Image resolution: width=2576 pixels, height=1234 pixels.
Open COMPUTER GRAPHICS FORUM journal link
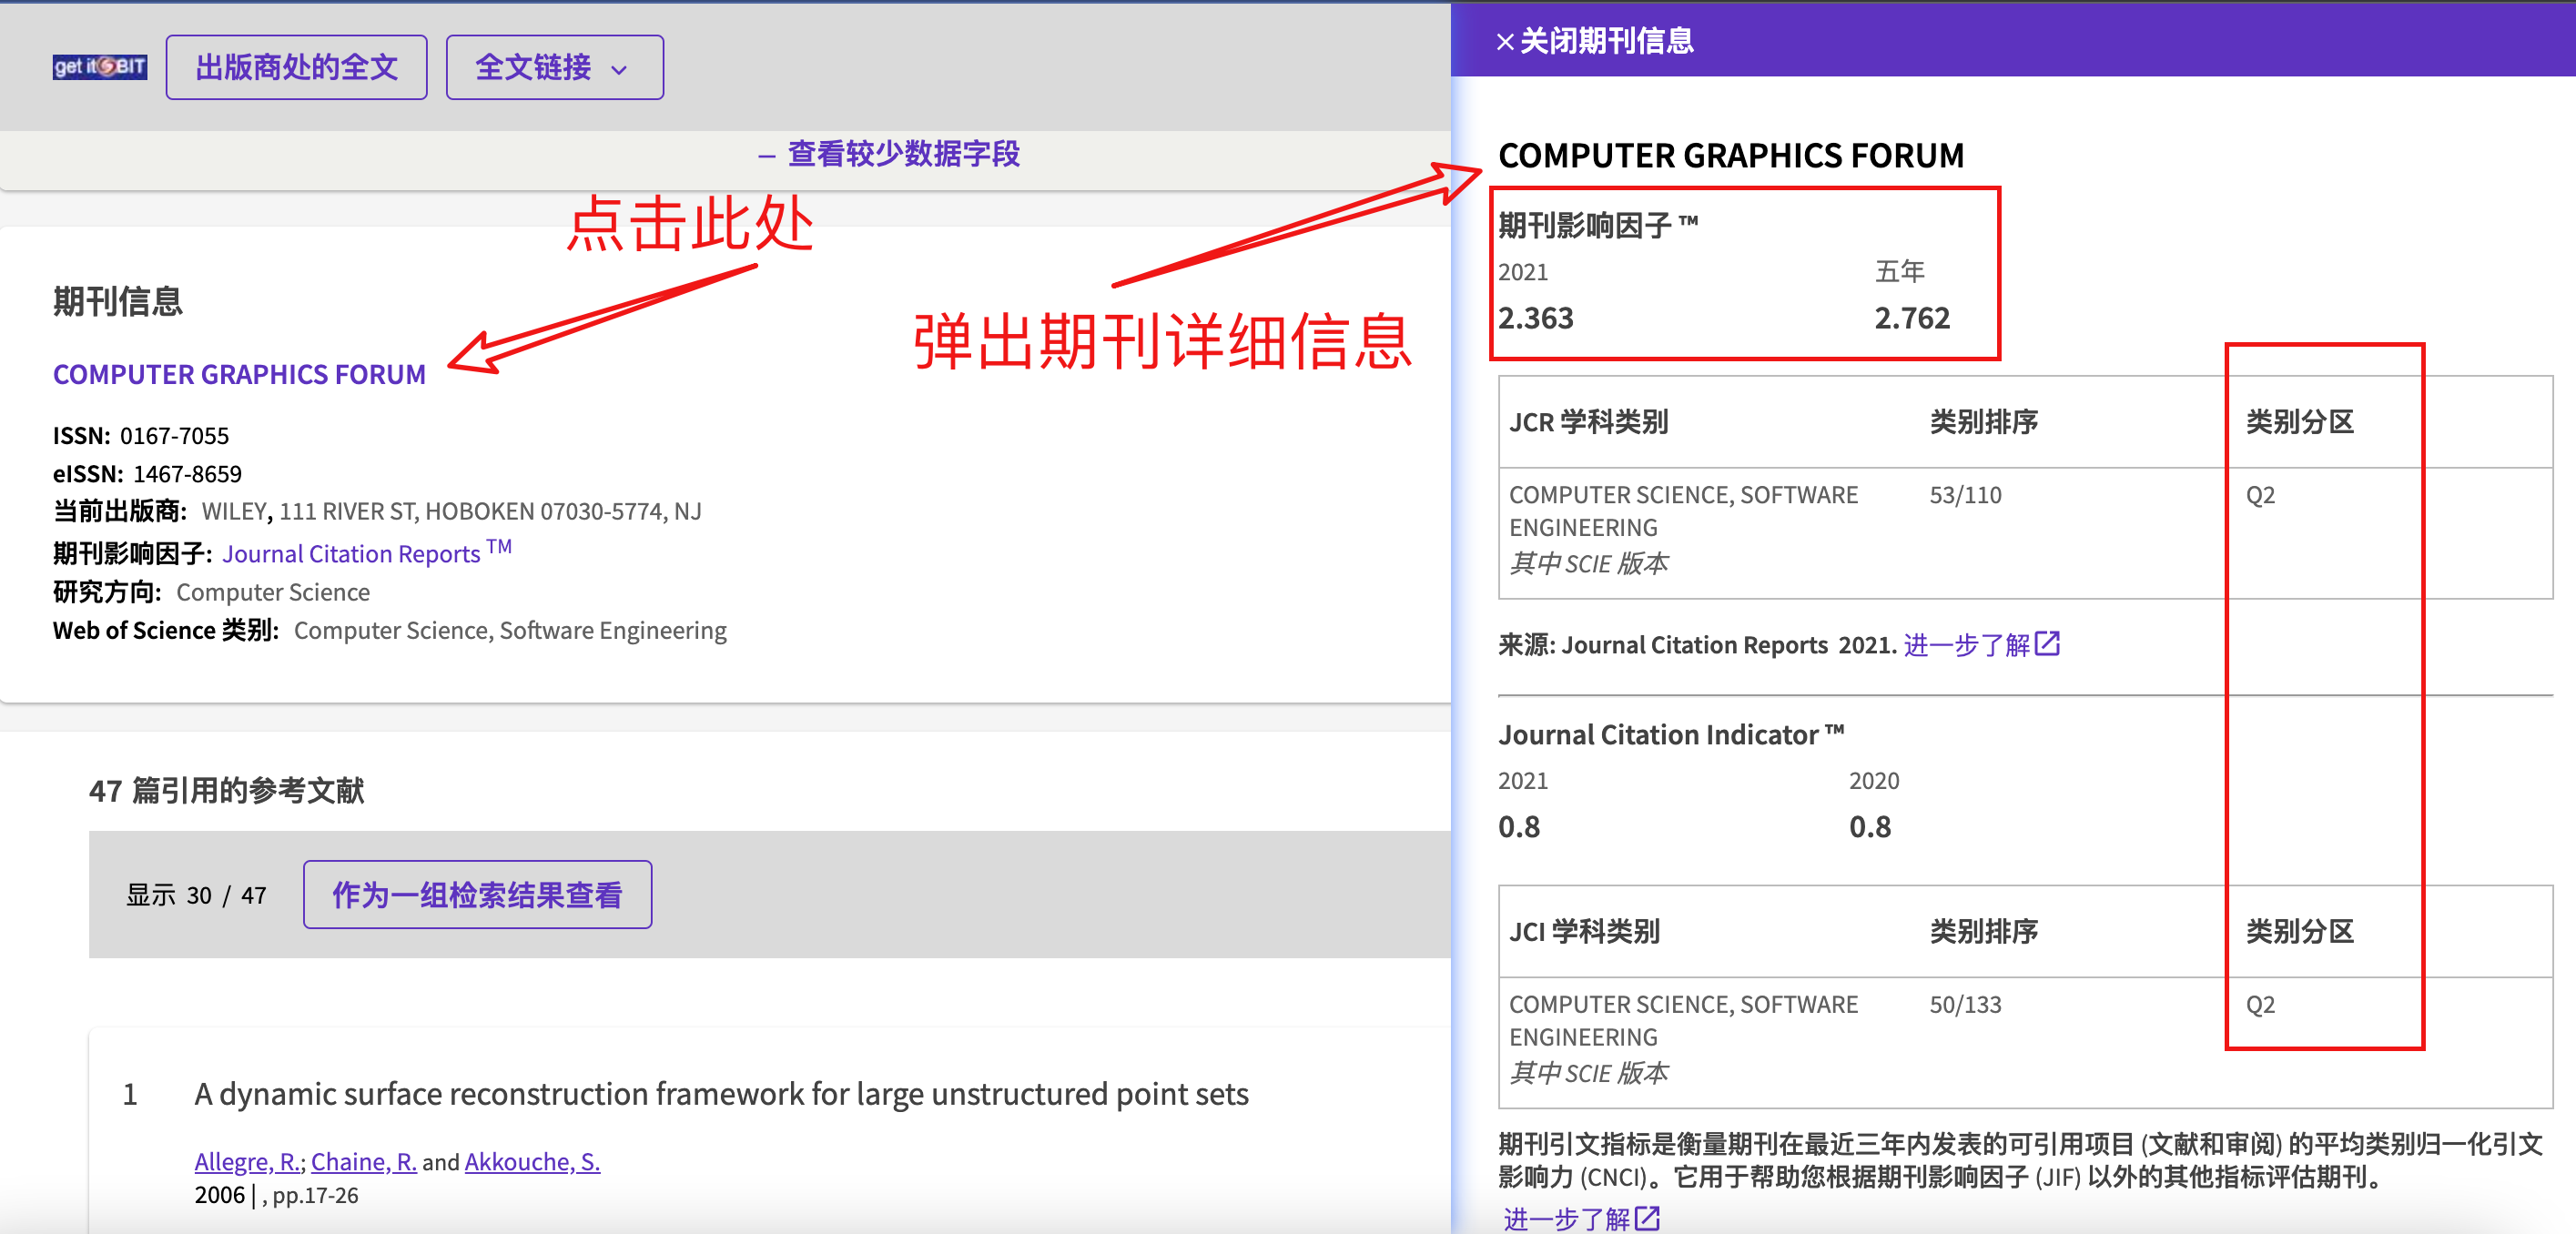[239, 374]
